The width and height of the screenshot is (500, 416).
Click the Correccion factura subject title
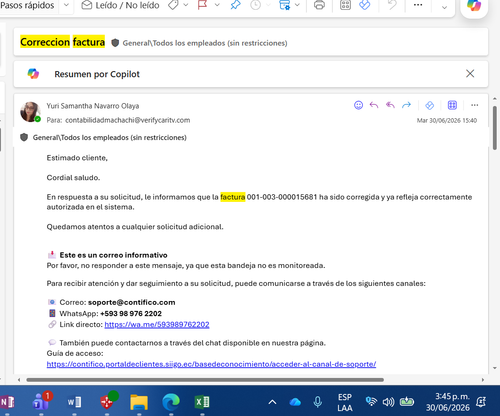(x=62, y=42)
